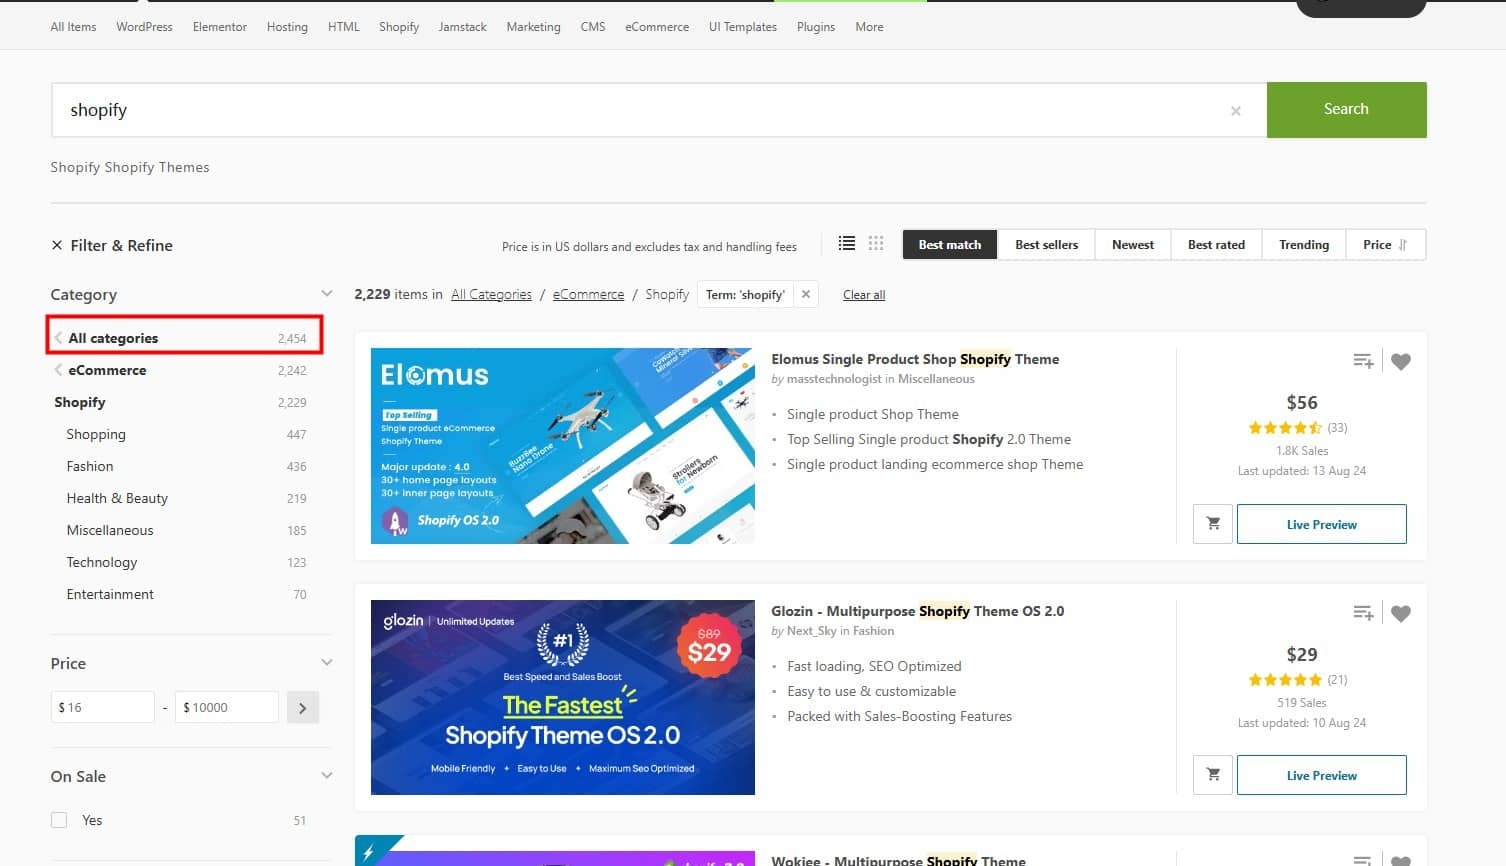Viewport: 1506px width, 866px height.
Task: Sort results by Best sellers
Action: (x=1046, y=245)
